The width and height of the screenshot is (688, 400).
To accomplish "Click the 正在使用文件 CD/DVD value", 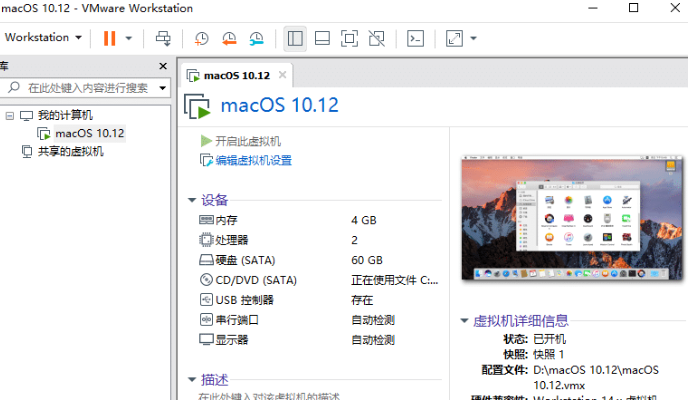I will pos(394,280).
